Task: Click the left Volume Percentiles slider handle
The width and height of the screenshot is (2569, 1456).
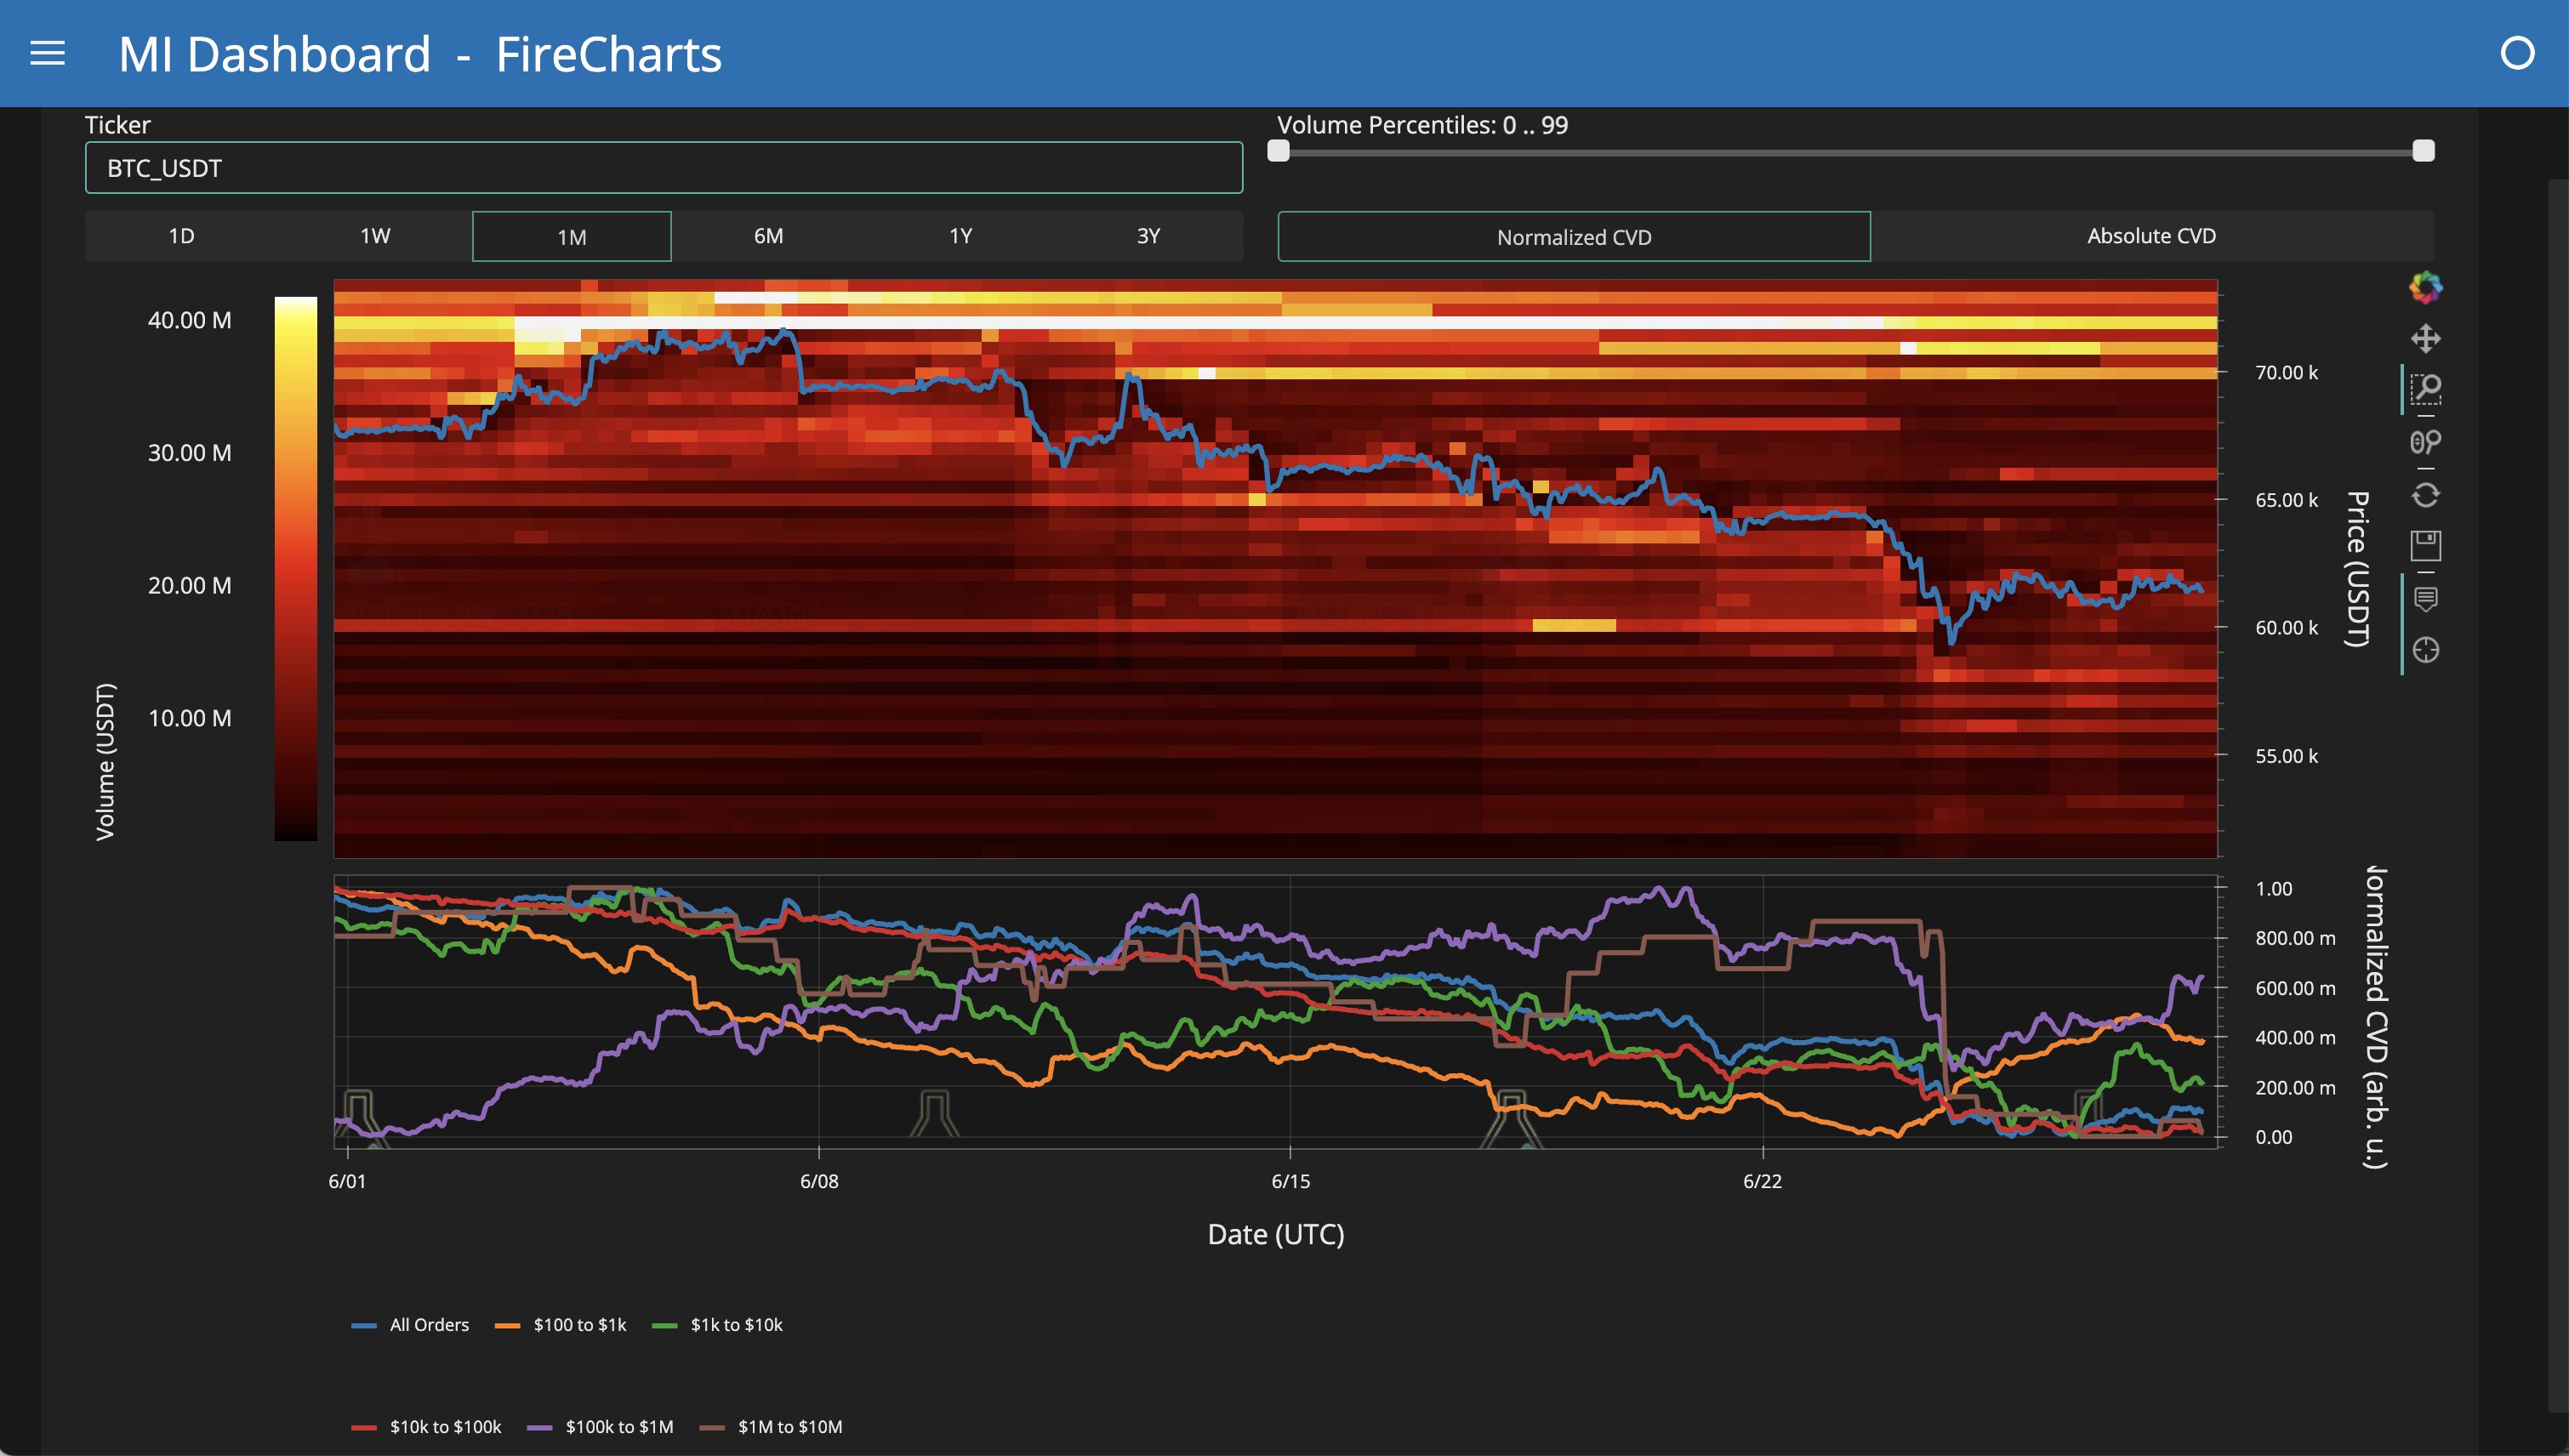Action: click(x=1278, y=151)
